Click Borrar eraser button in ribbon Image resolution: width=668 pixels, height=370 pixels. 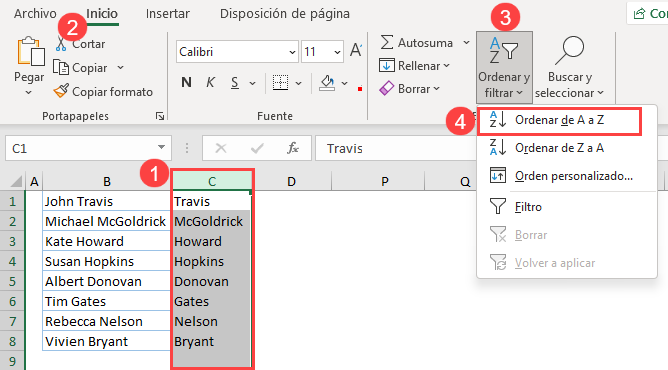pos(409,89)
